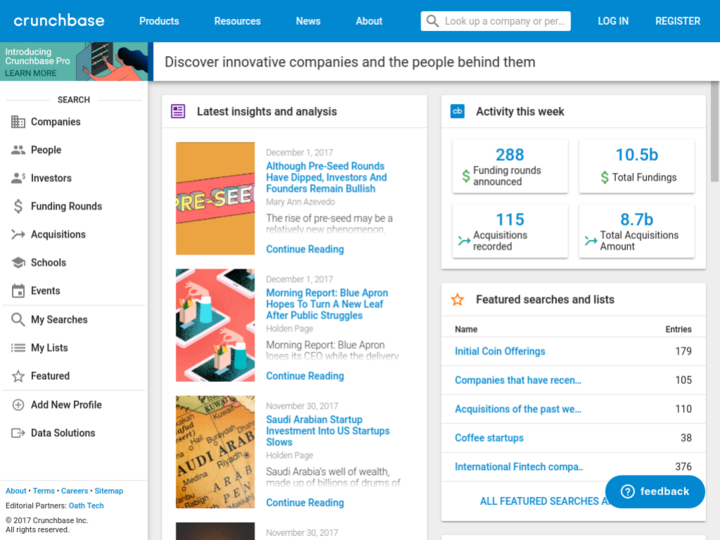Click the Funding Rounds dollar icon
Viewport: 720px width, 540px height.
[18, 207]
